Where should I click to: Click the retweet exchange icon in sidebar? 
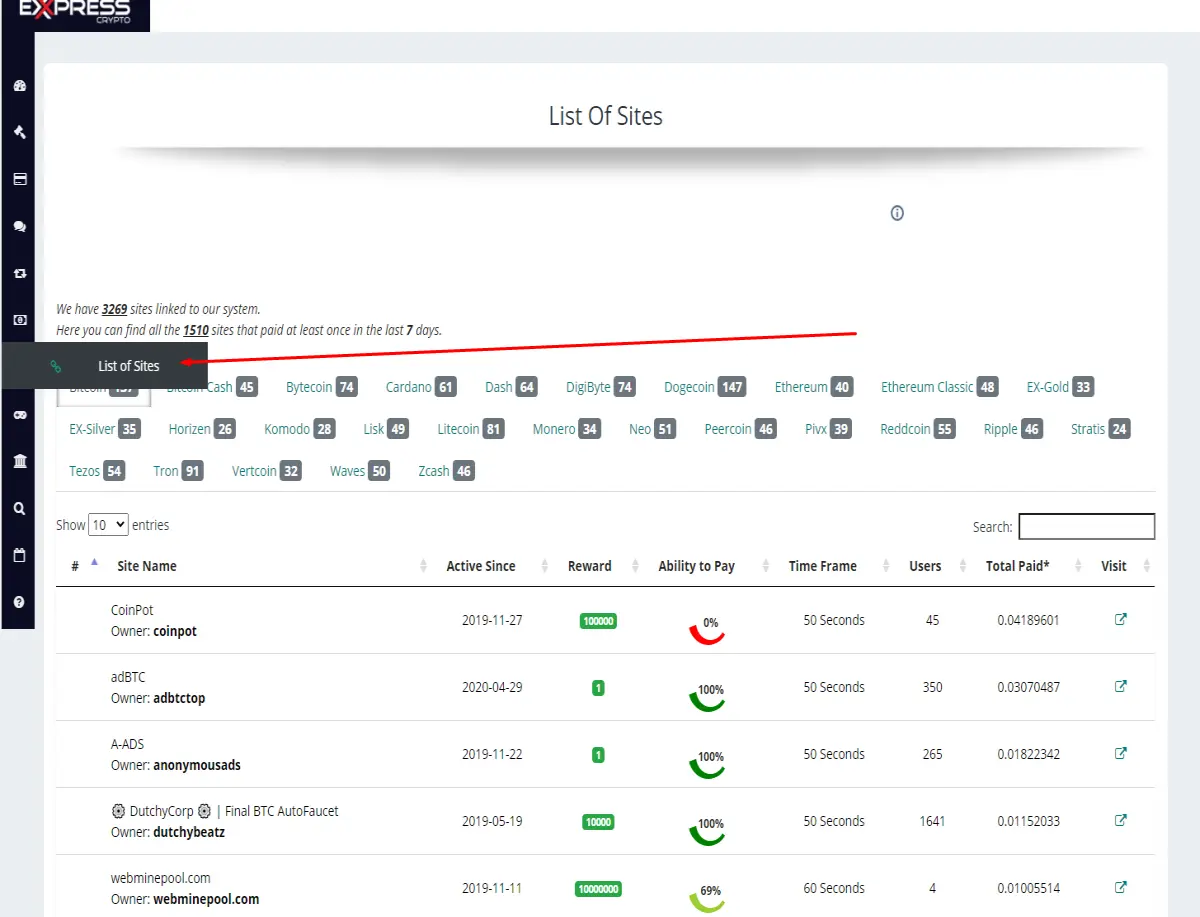pyautogui.click(x=19, y=273)
